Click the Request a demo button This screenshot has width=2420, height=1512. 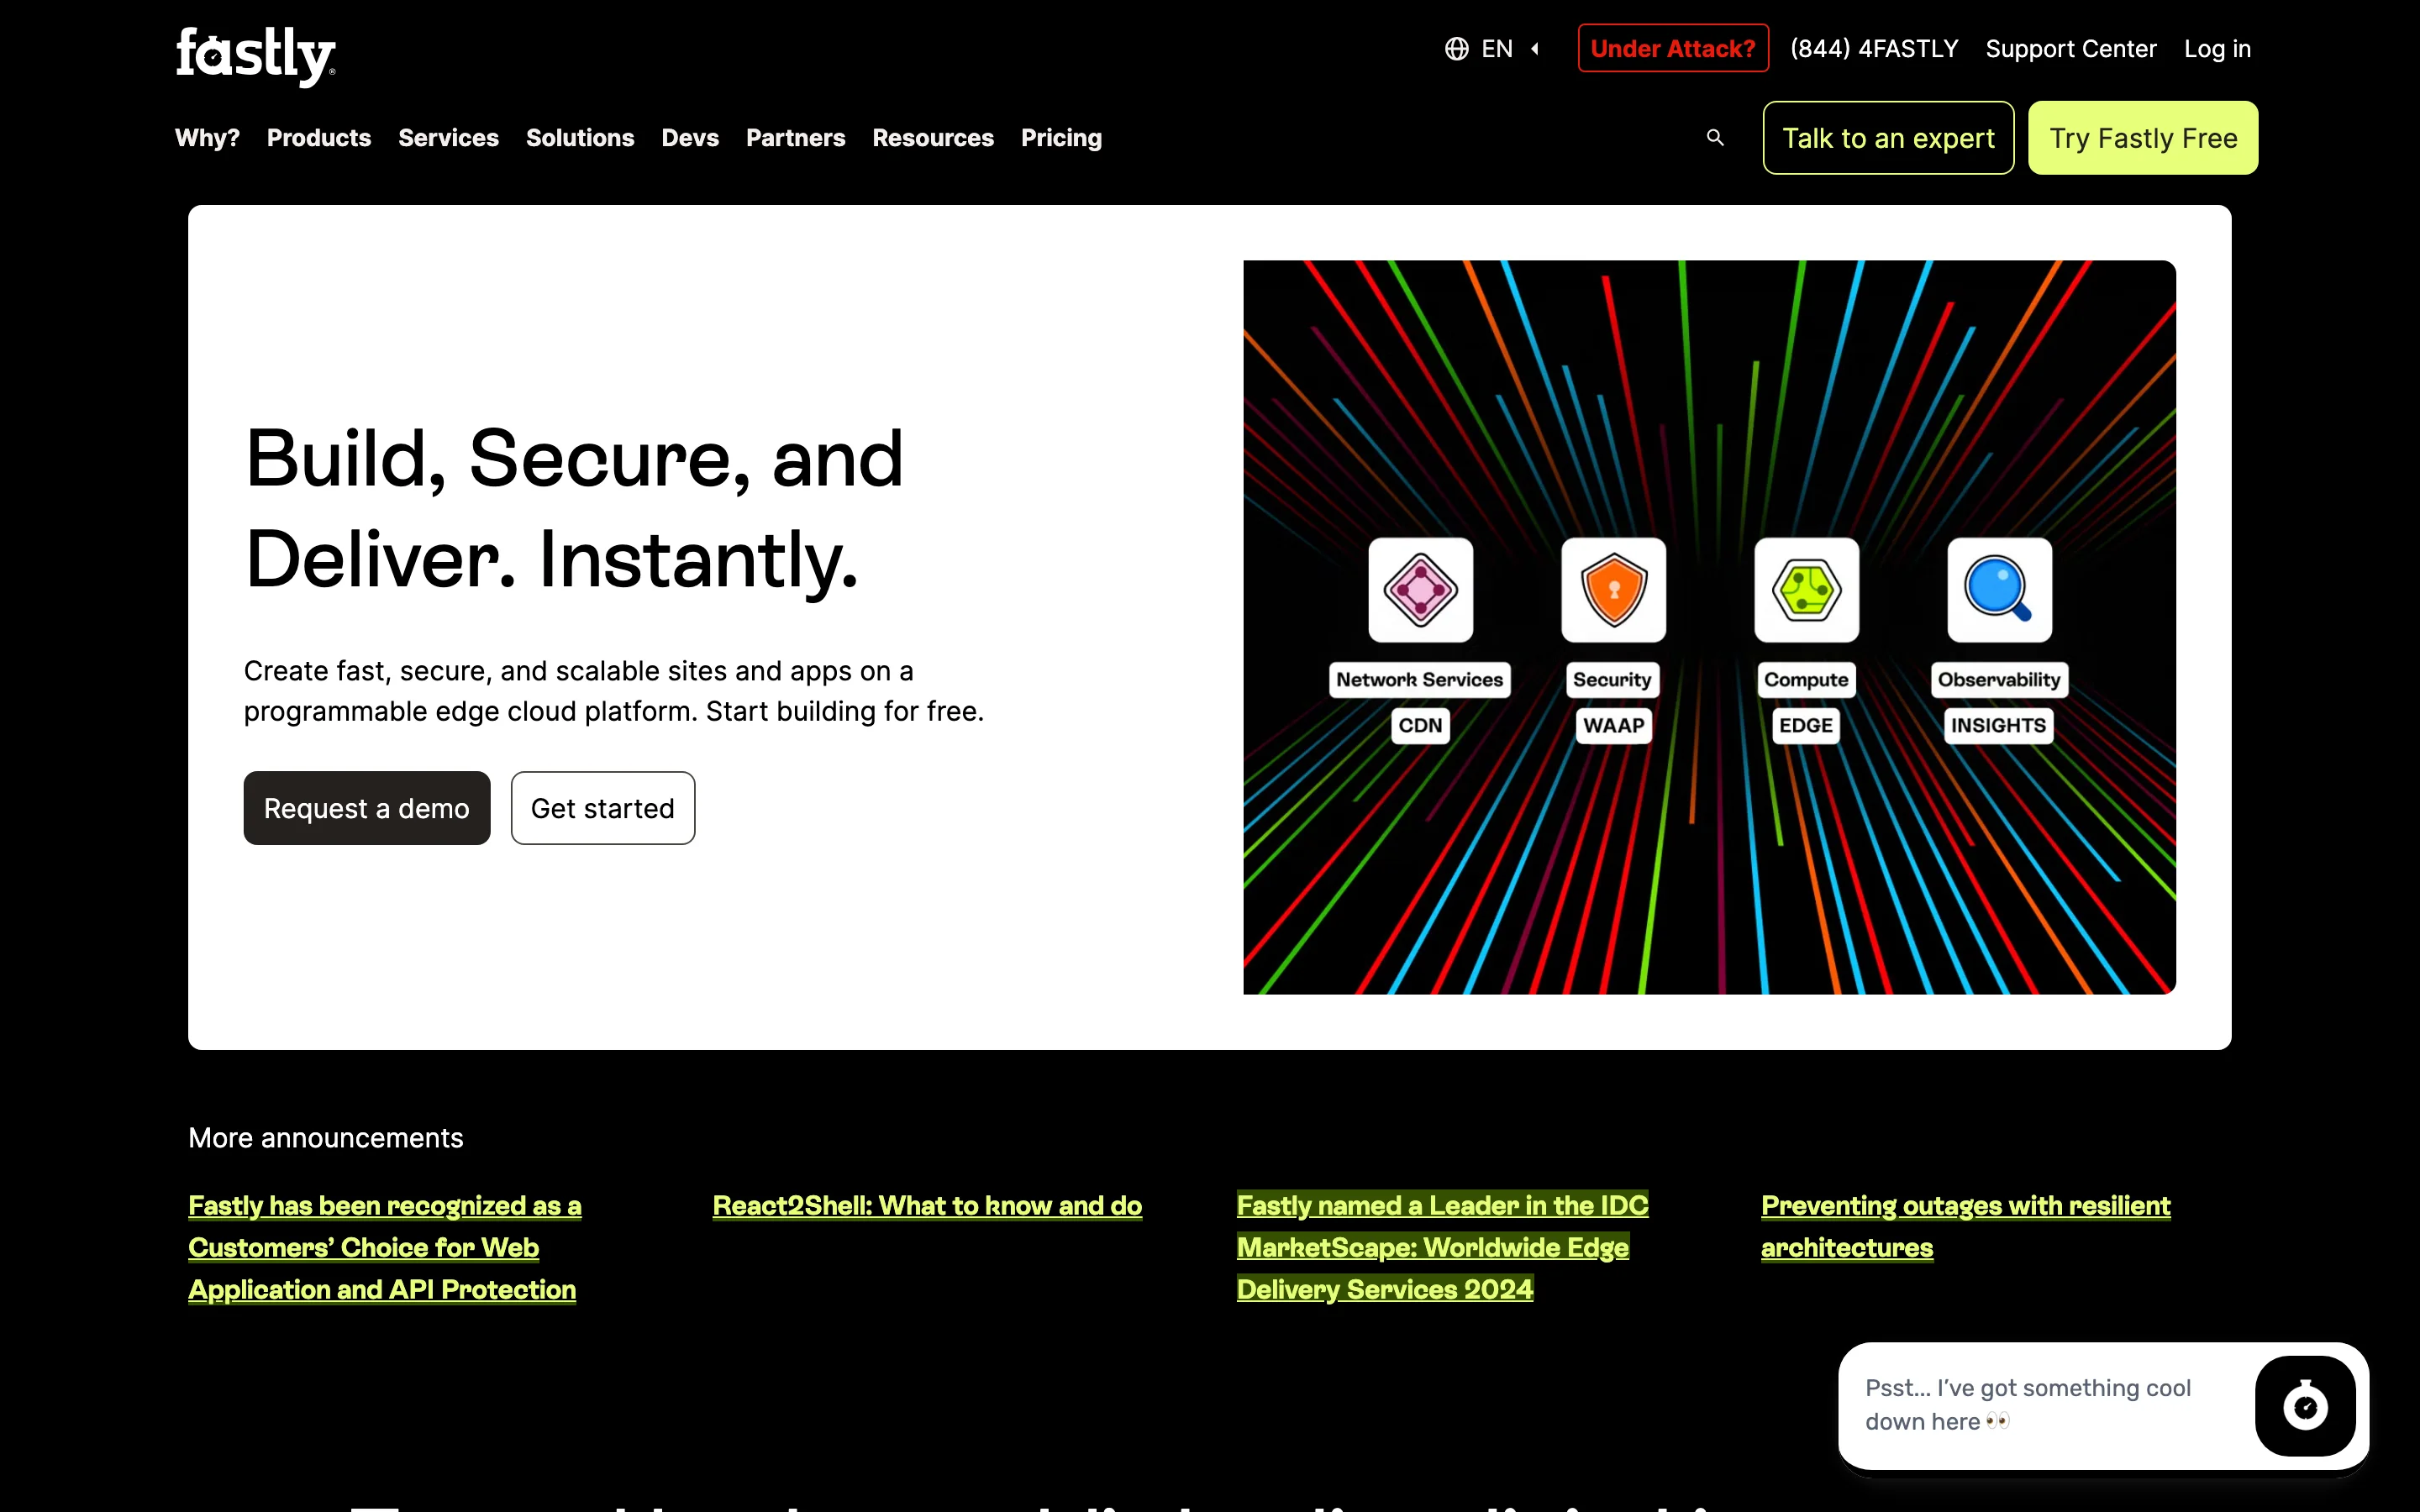pyautogui.click(x=366, y=808)
